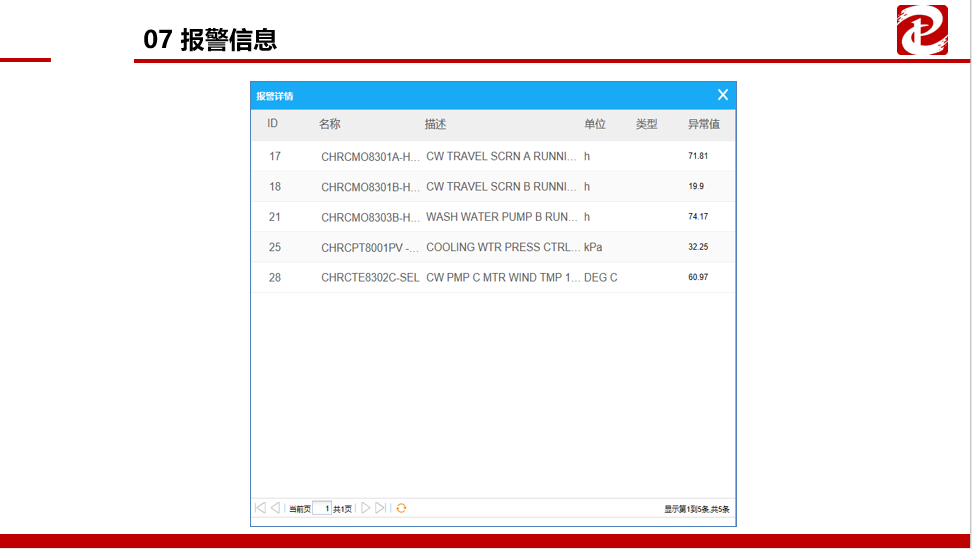Sort by 描述 column header

pyautogui.click(x=435, y=124)
